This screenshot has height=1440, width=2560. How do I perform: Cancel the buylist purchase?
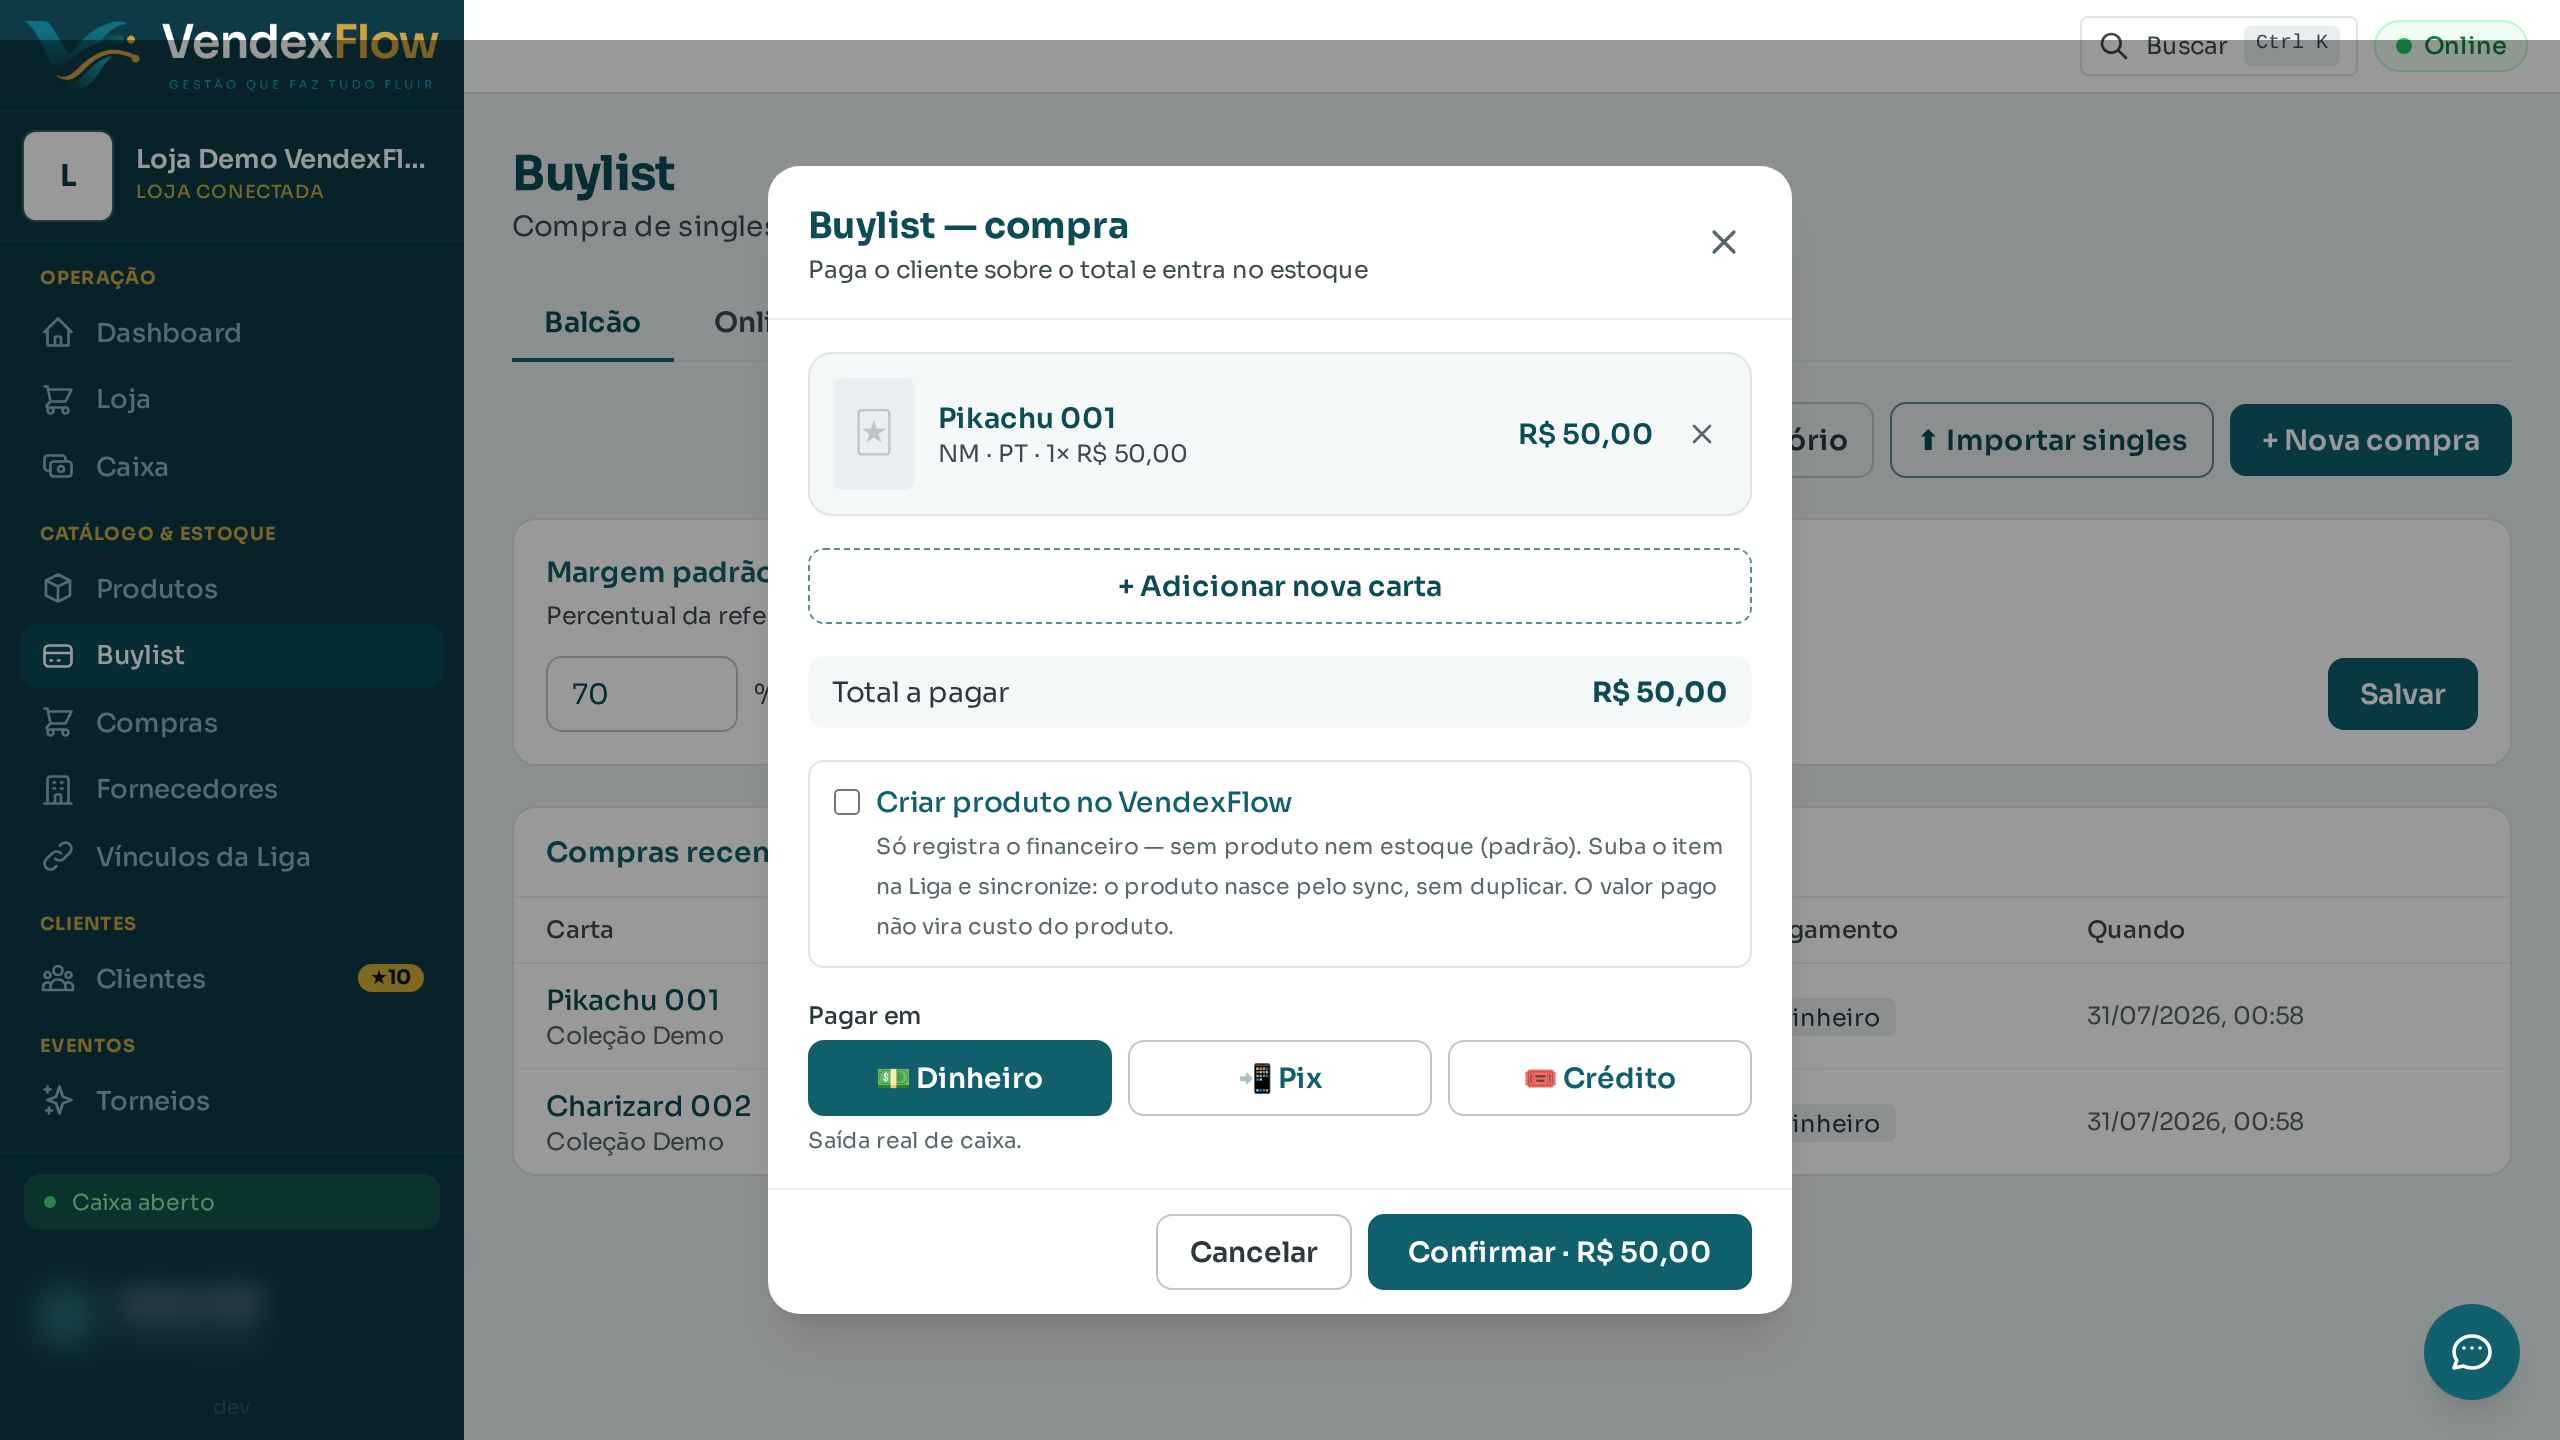click(x=1253, y=1252)
